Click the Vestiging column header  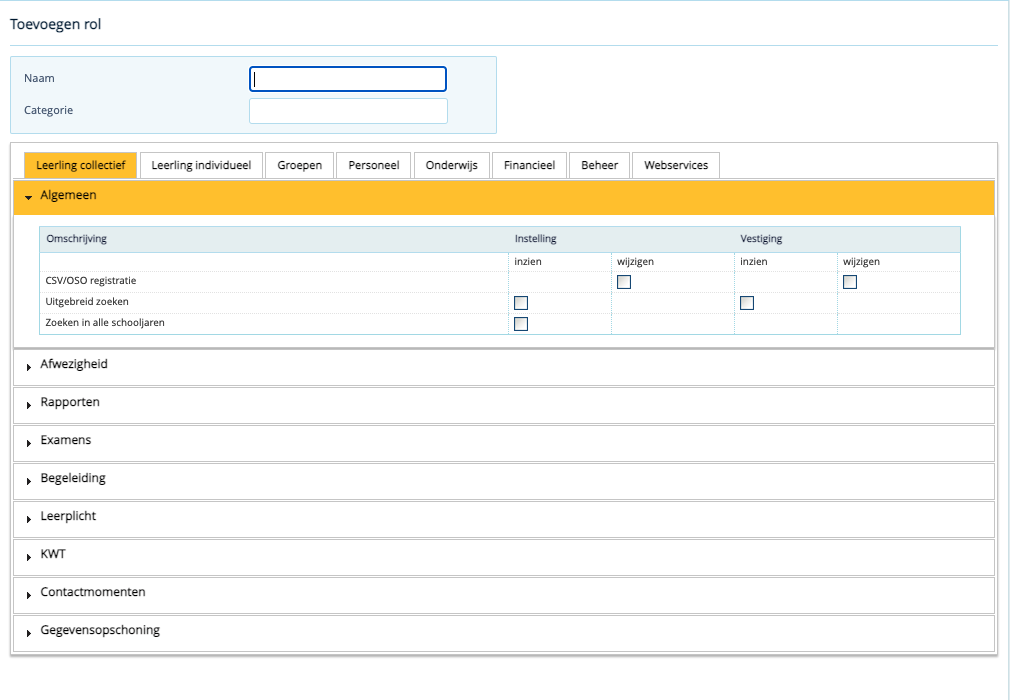point(761,239)
